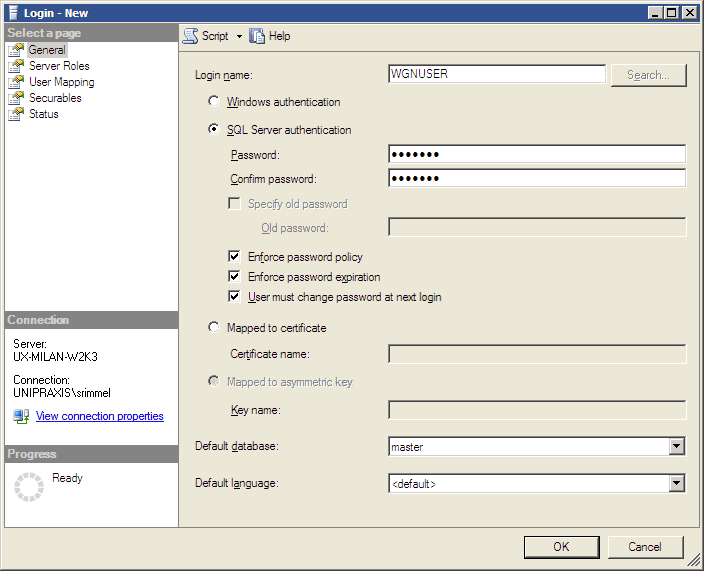Image resolution: width=705 pixels, height=573 pixels.
Task: Focus the Login name text field
Action: tap(496, 74)
